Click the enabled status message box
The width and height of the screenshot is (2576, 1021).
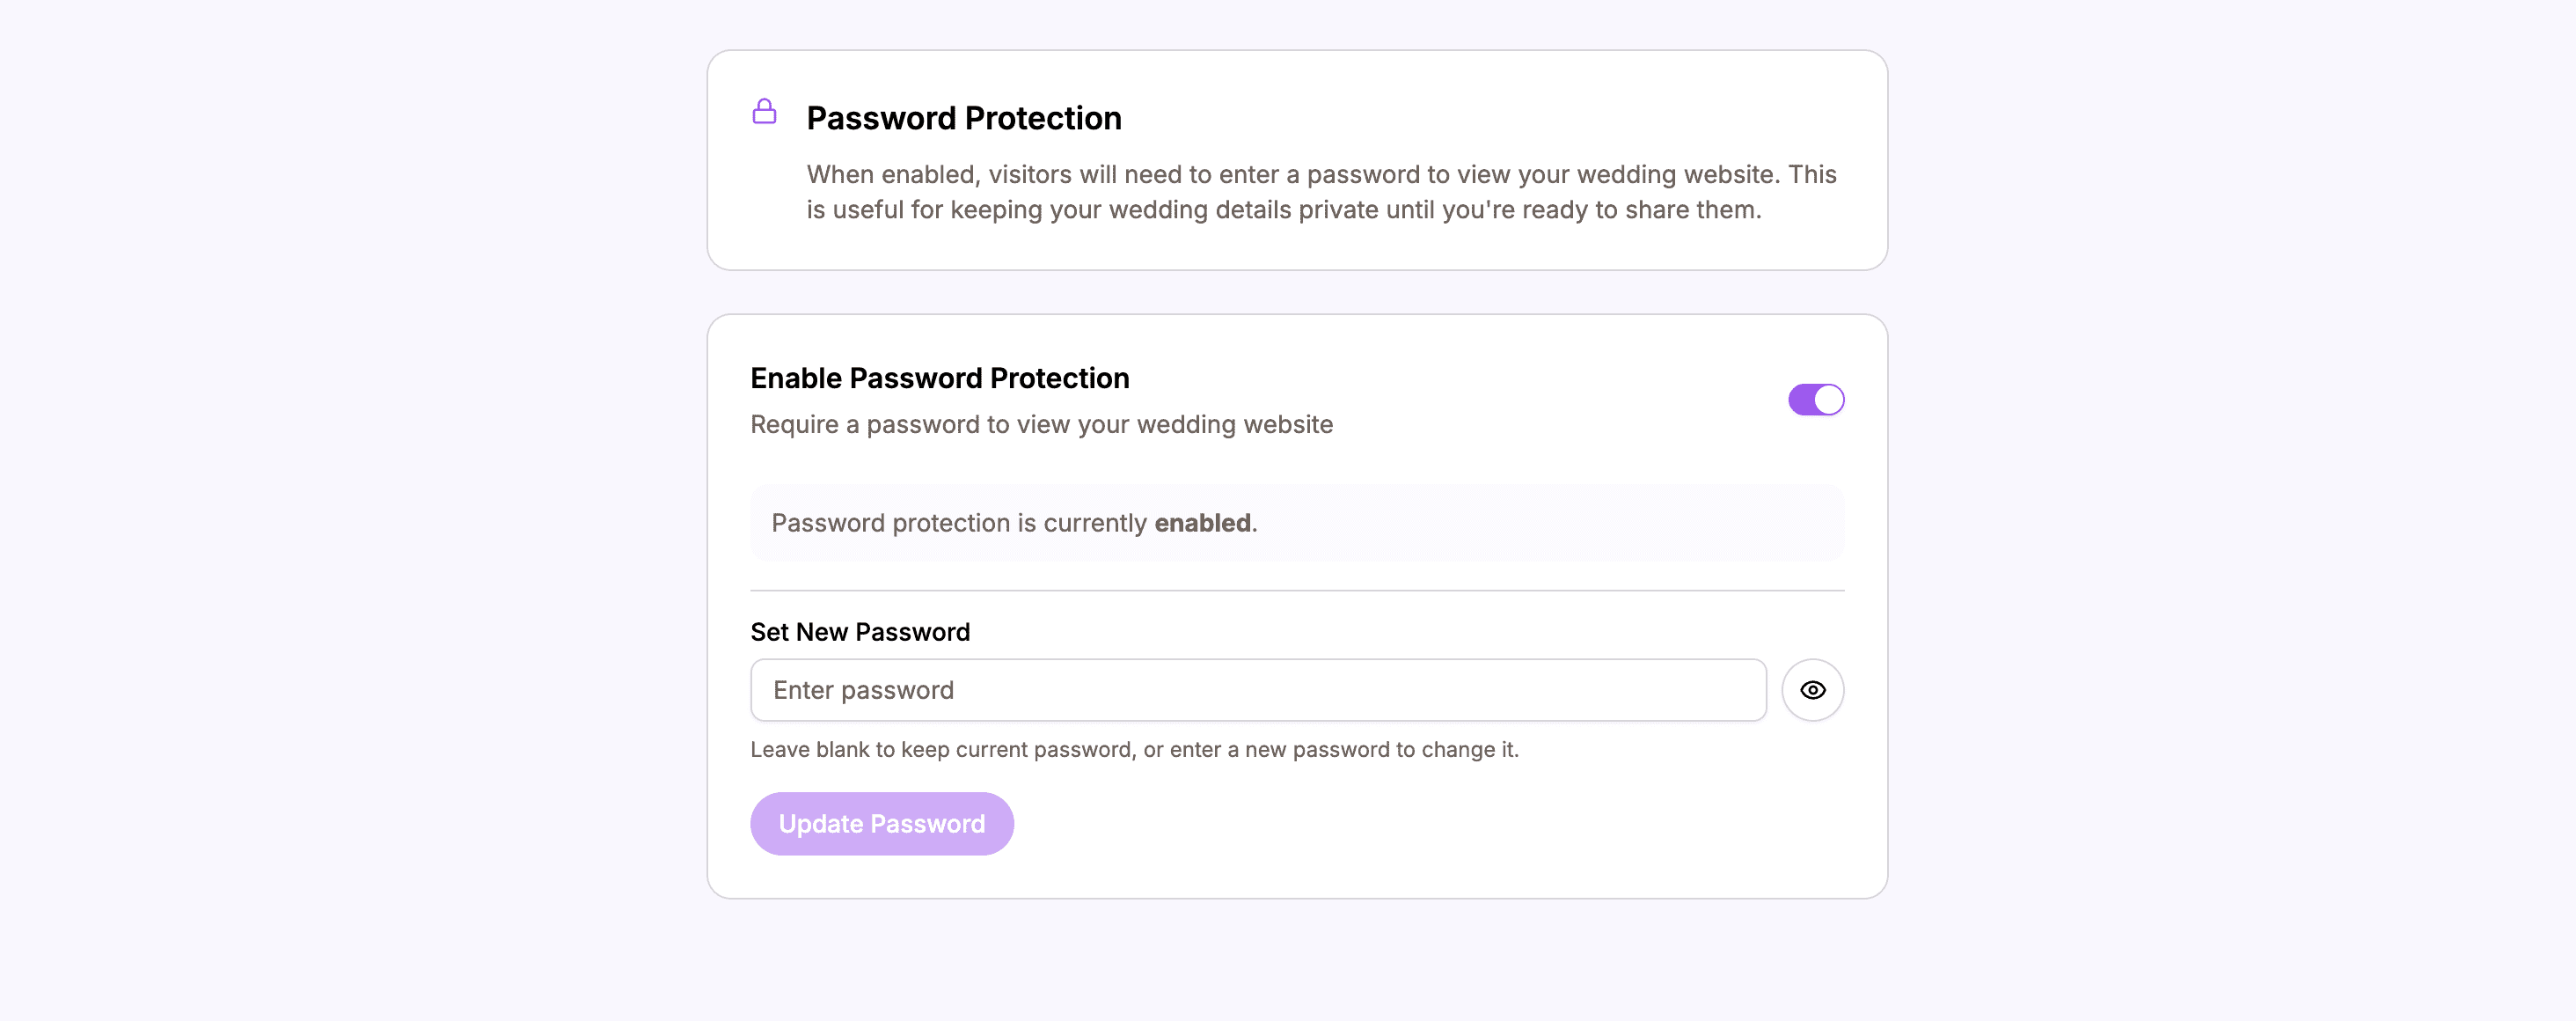[1297, 522]
